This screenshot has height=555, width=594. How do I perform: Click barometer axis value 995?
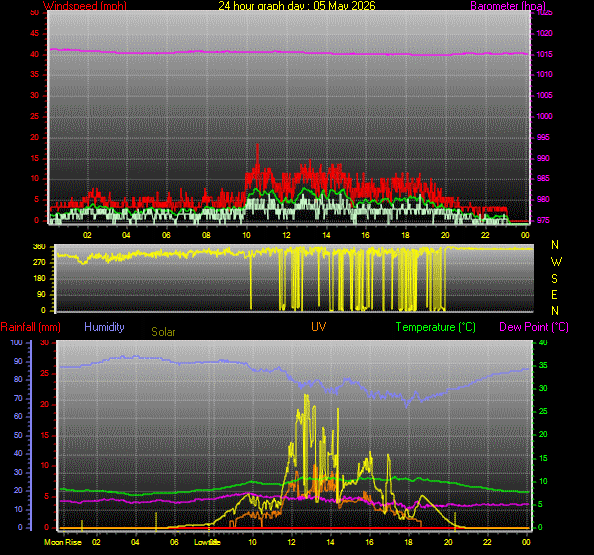pyautogui.click(x=543, y=137)
